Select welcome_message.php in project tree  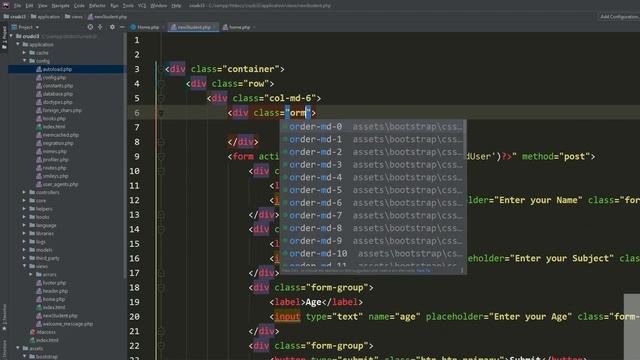click(x=68, y=324)
